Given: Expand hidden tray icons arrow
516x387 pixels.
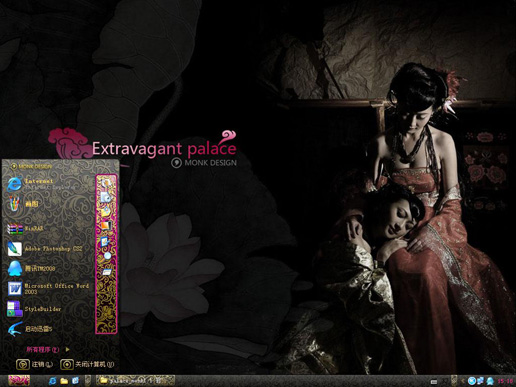Looking at the screenshot, I should tap(463, 381).
